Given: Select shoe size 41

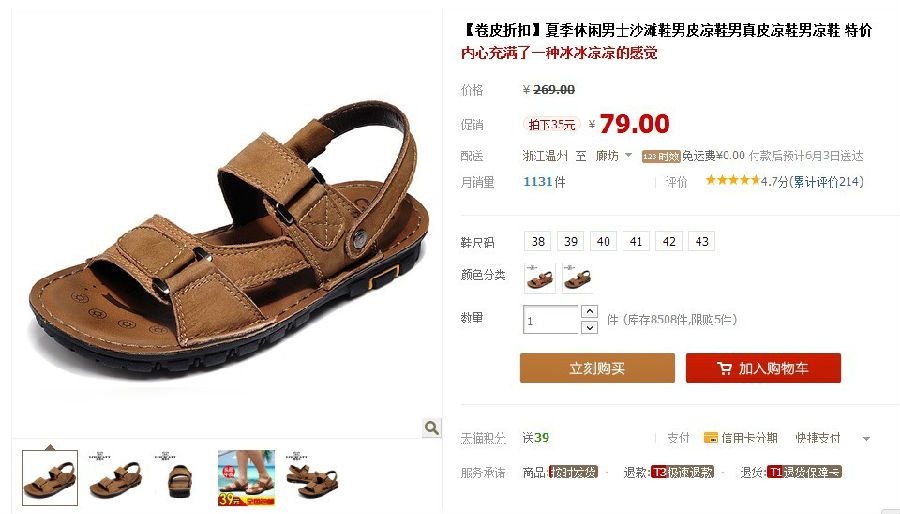Looking at the screenshot, I should tap(636, 242).
